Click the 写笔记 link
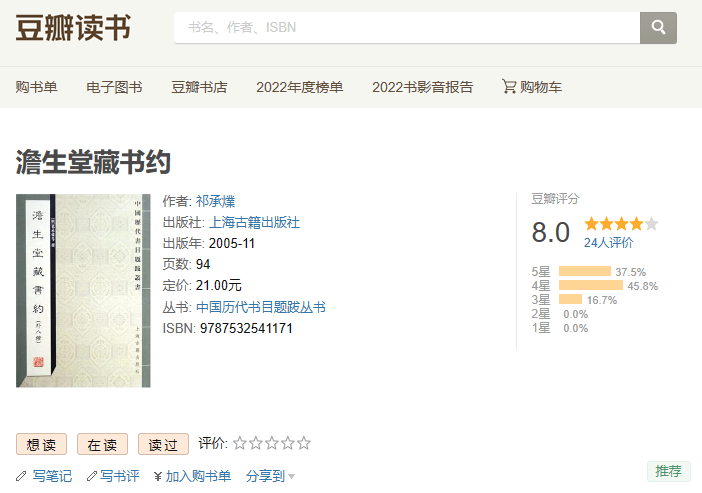Viewport: 702px width, 493px height. click(x=52, y=476)
